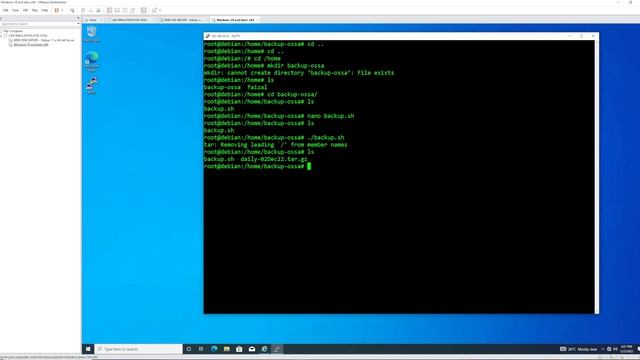Image resolution: width=640 pixels, height=360 pixels.
Task: Click the volume speaker tray icon
Action: [616, 349]
